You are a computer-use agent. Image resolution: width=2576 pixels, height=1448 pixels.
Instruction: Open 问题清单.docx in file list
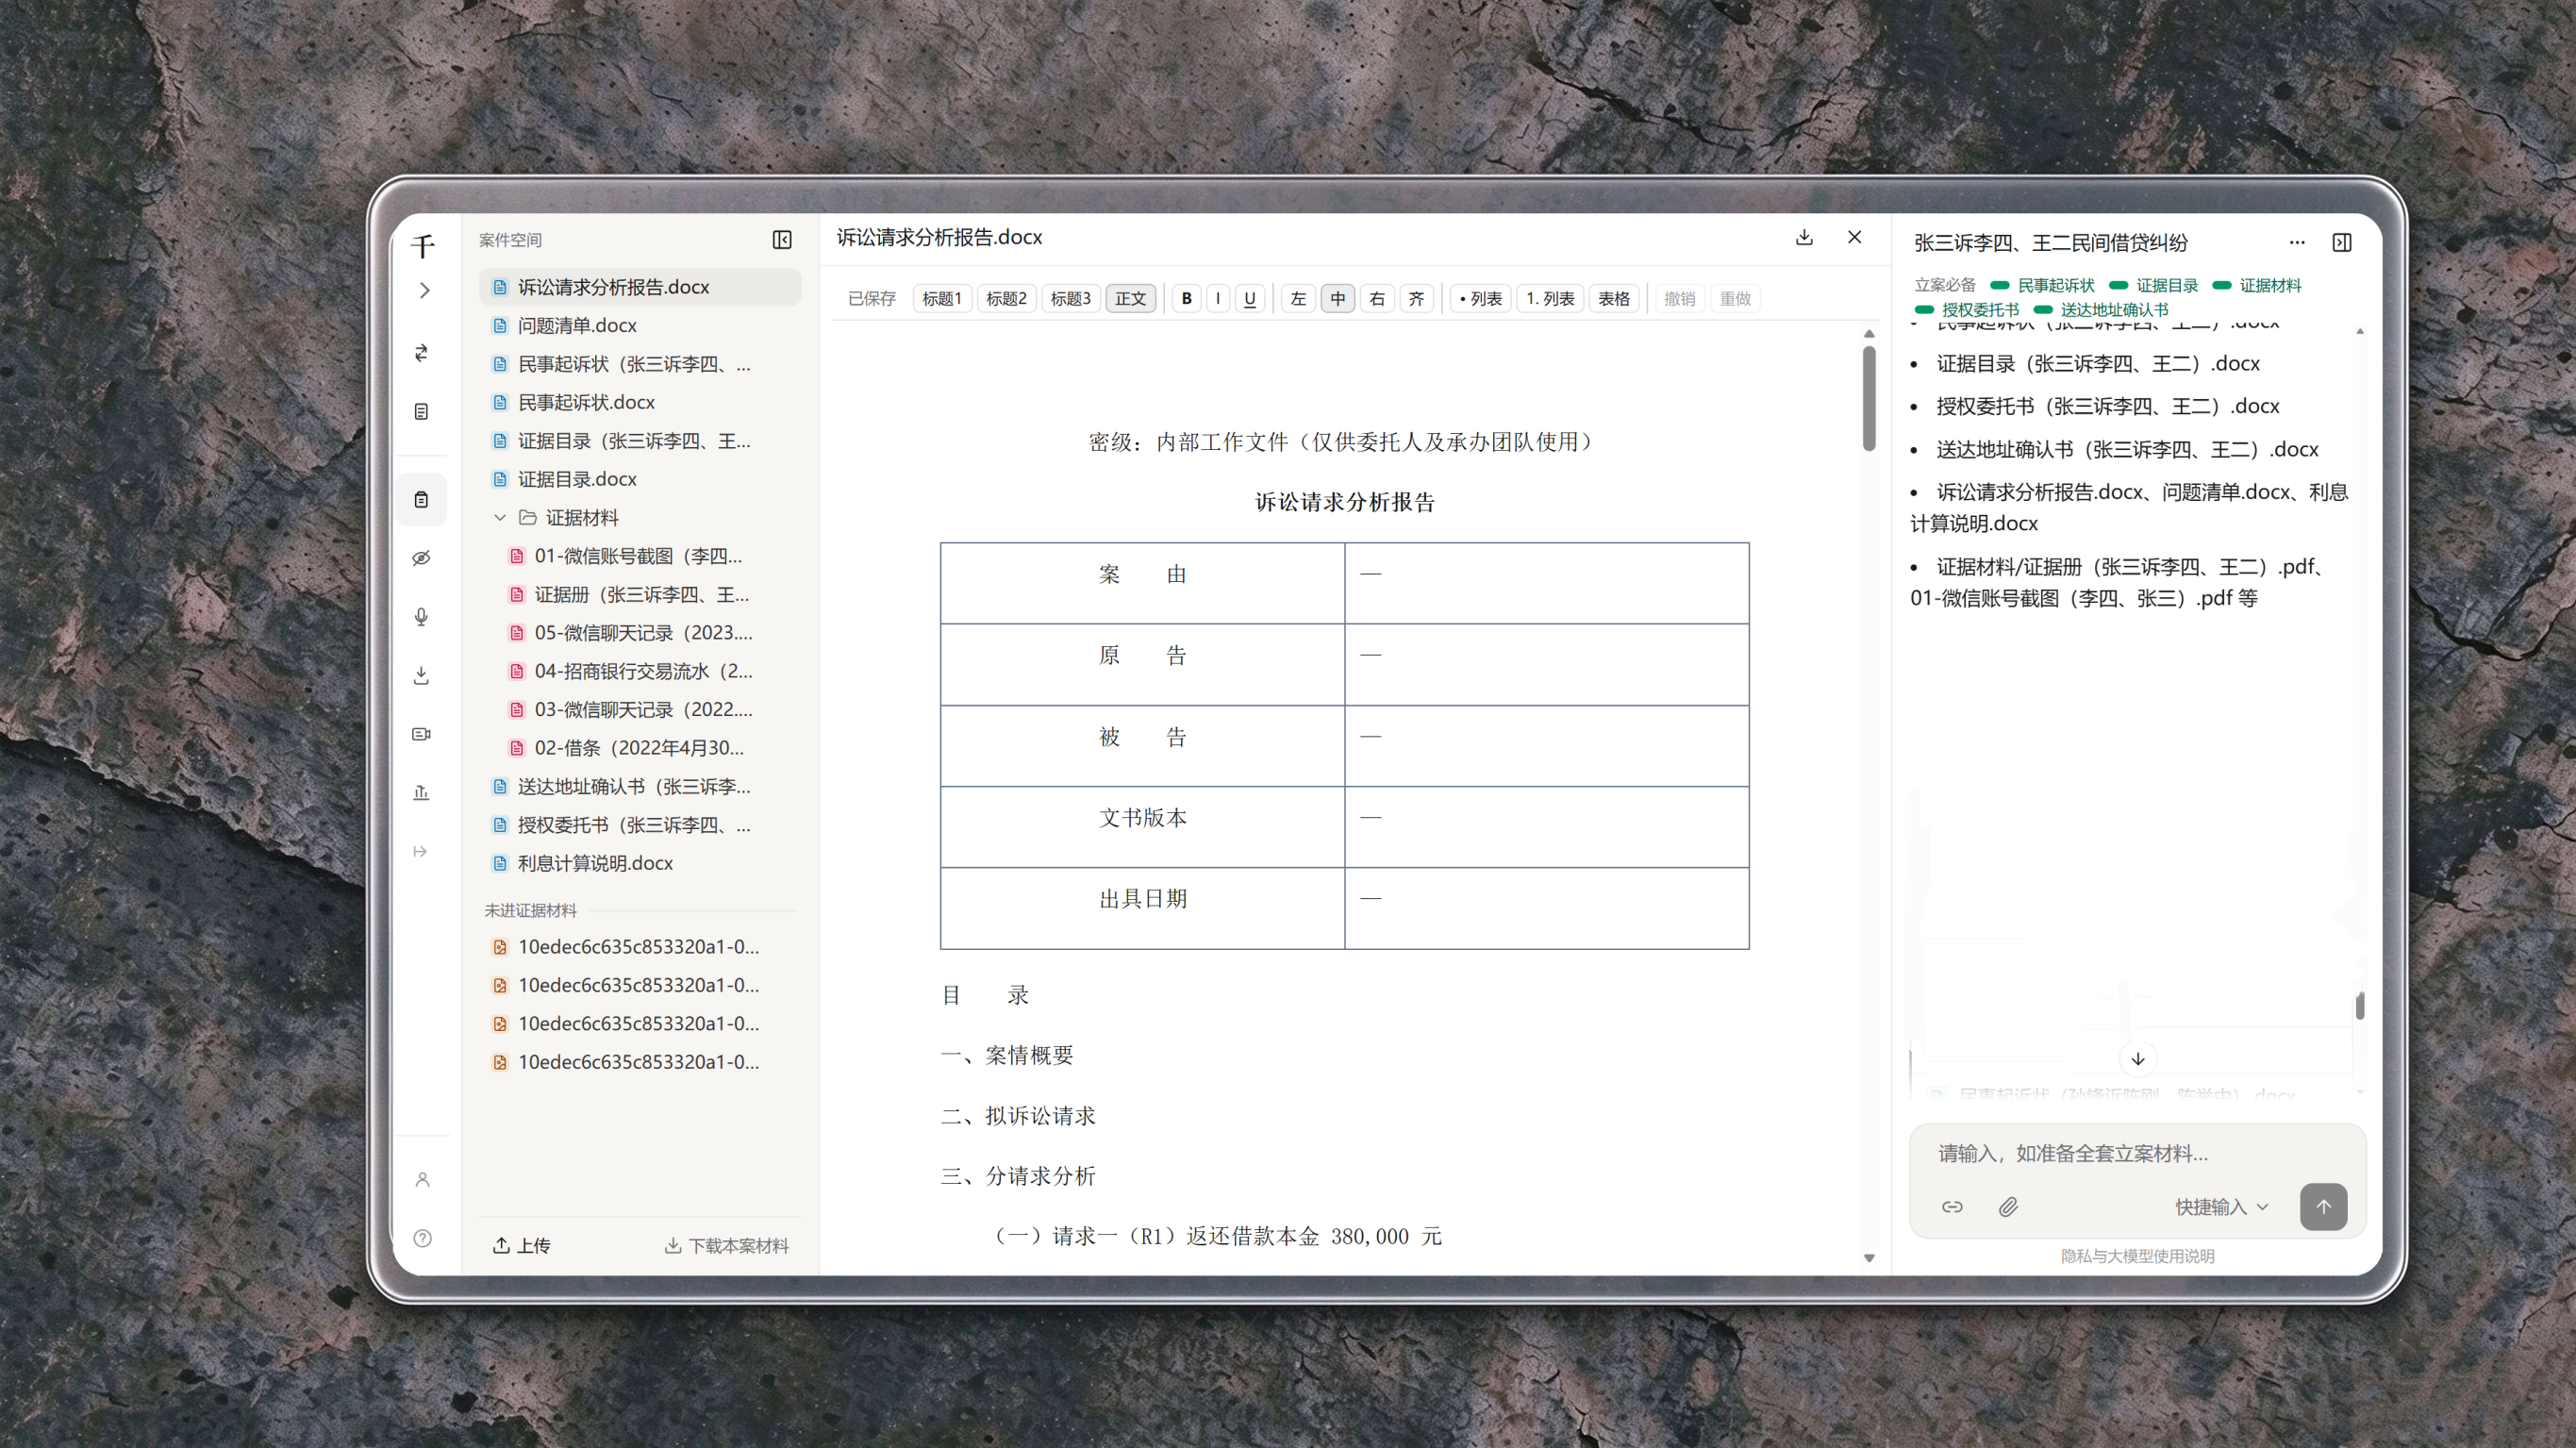[x=640, y=325]
